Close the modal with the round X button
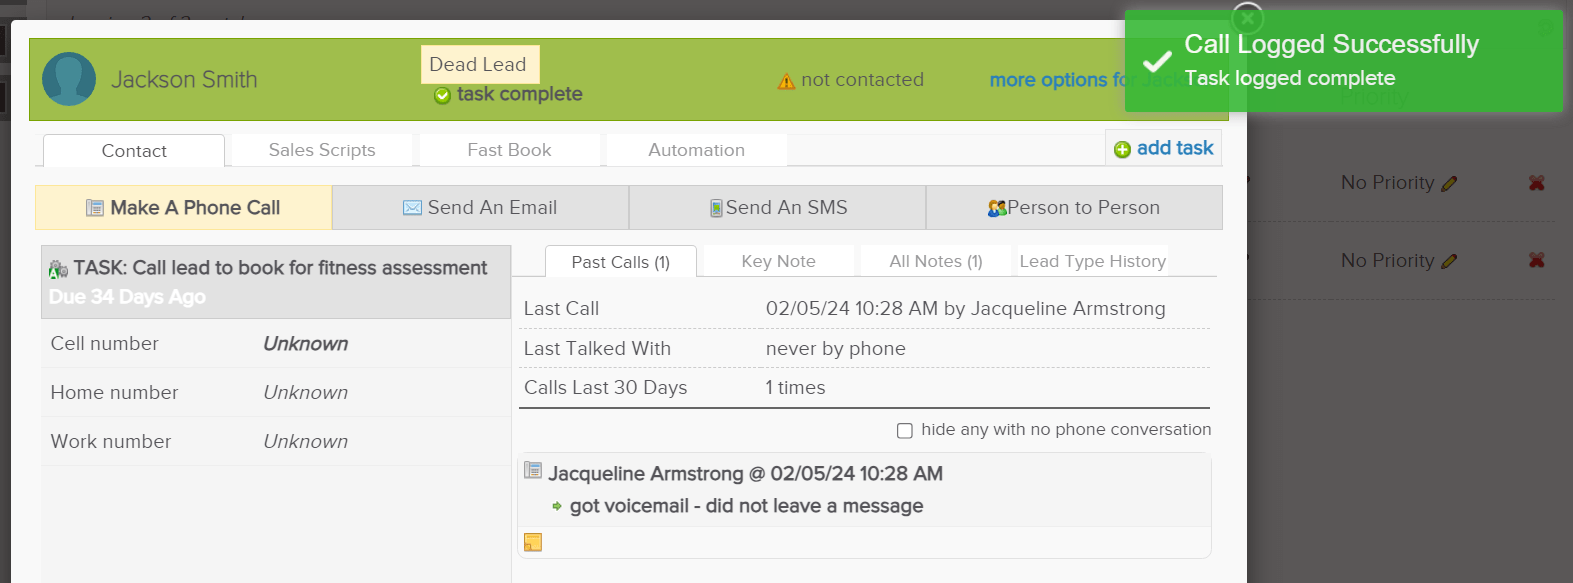Image resolution: width=1573 pixels, height=583 pixels. coord(1247,18)
